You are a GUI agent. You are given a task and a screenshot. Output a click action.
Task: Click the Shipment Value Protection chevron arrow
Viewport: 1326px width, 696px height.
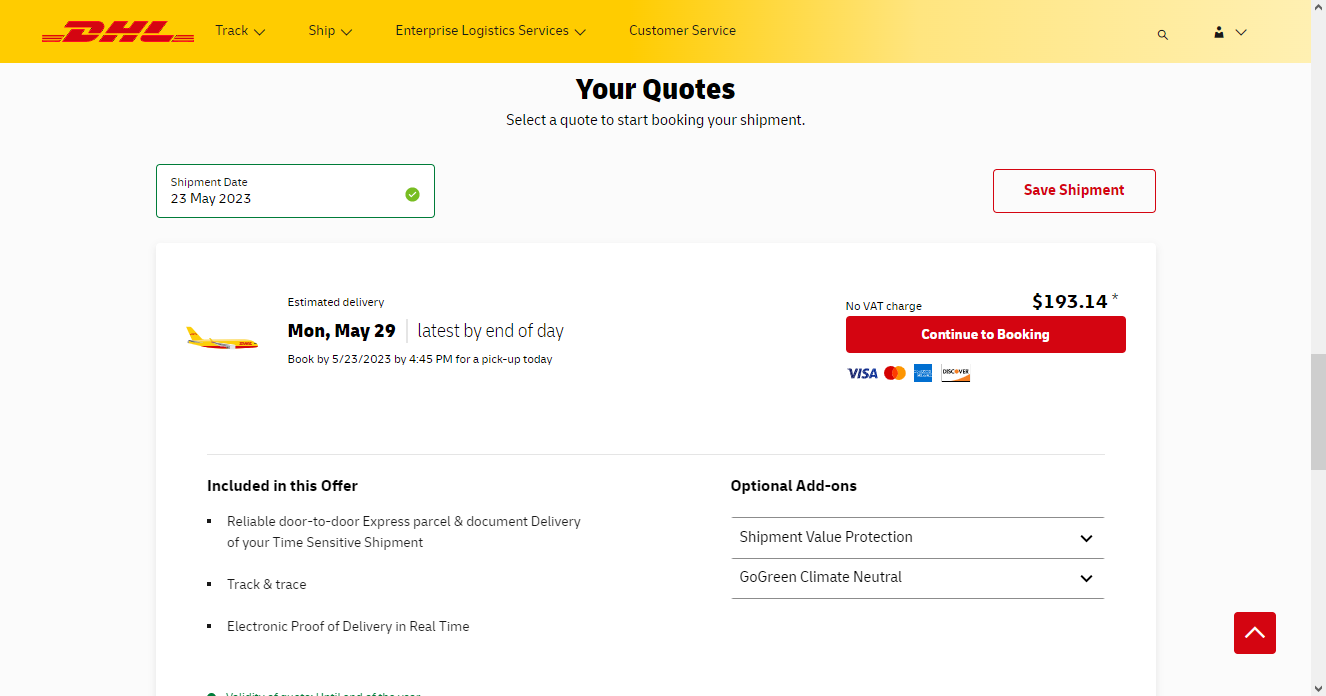1087,538
